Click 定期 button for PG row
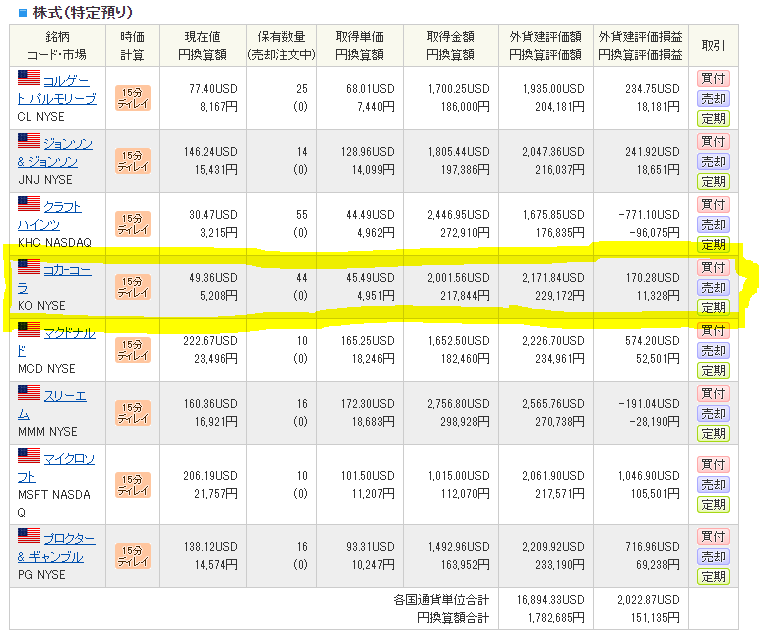Screen dimensions: 759x637 click(x=713, y=576)
